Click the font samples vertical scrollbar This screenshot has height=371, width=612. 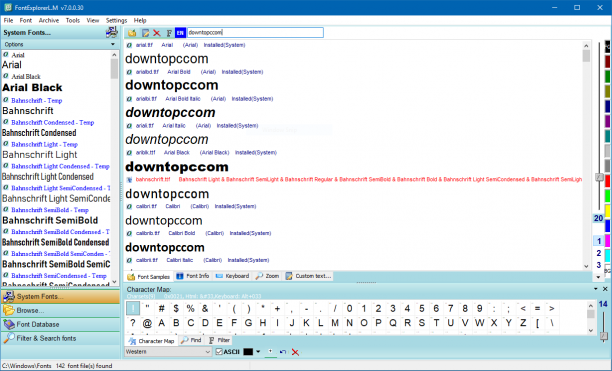[x=586, y=155]
